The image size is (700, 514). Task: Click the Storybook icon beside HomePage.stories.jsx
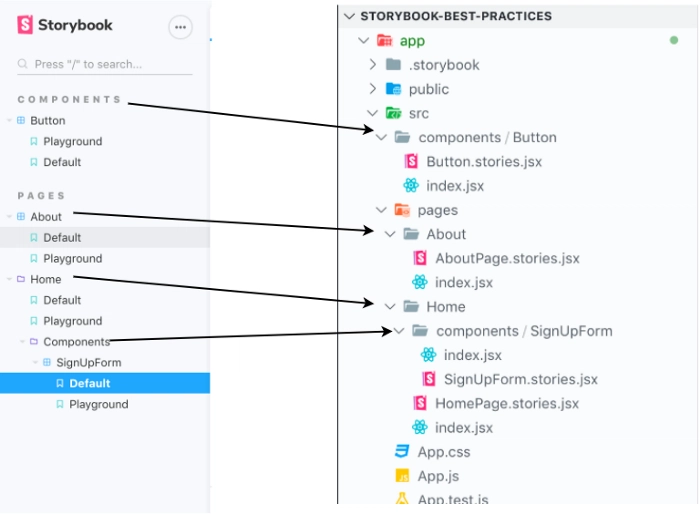420,403
